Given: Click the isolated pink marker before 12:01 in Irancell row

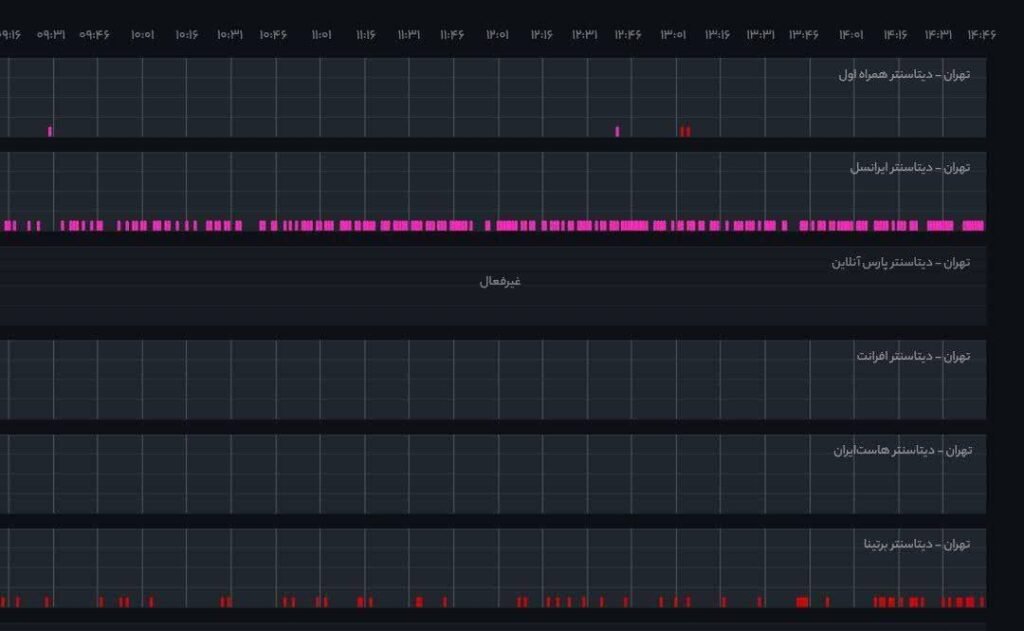Looking at the screenshot, I should point(488,226).
